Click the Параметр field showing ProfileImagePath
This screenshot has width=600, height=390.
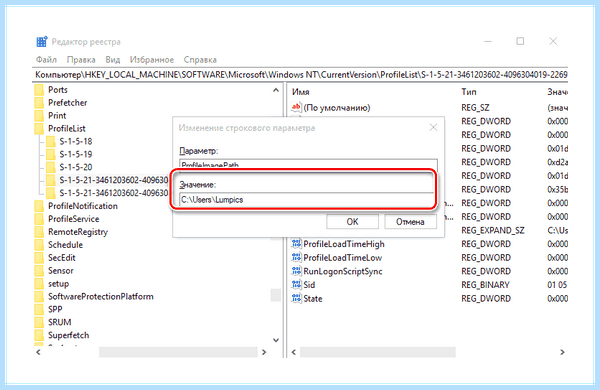308,164
